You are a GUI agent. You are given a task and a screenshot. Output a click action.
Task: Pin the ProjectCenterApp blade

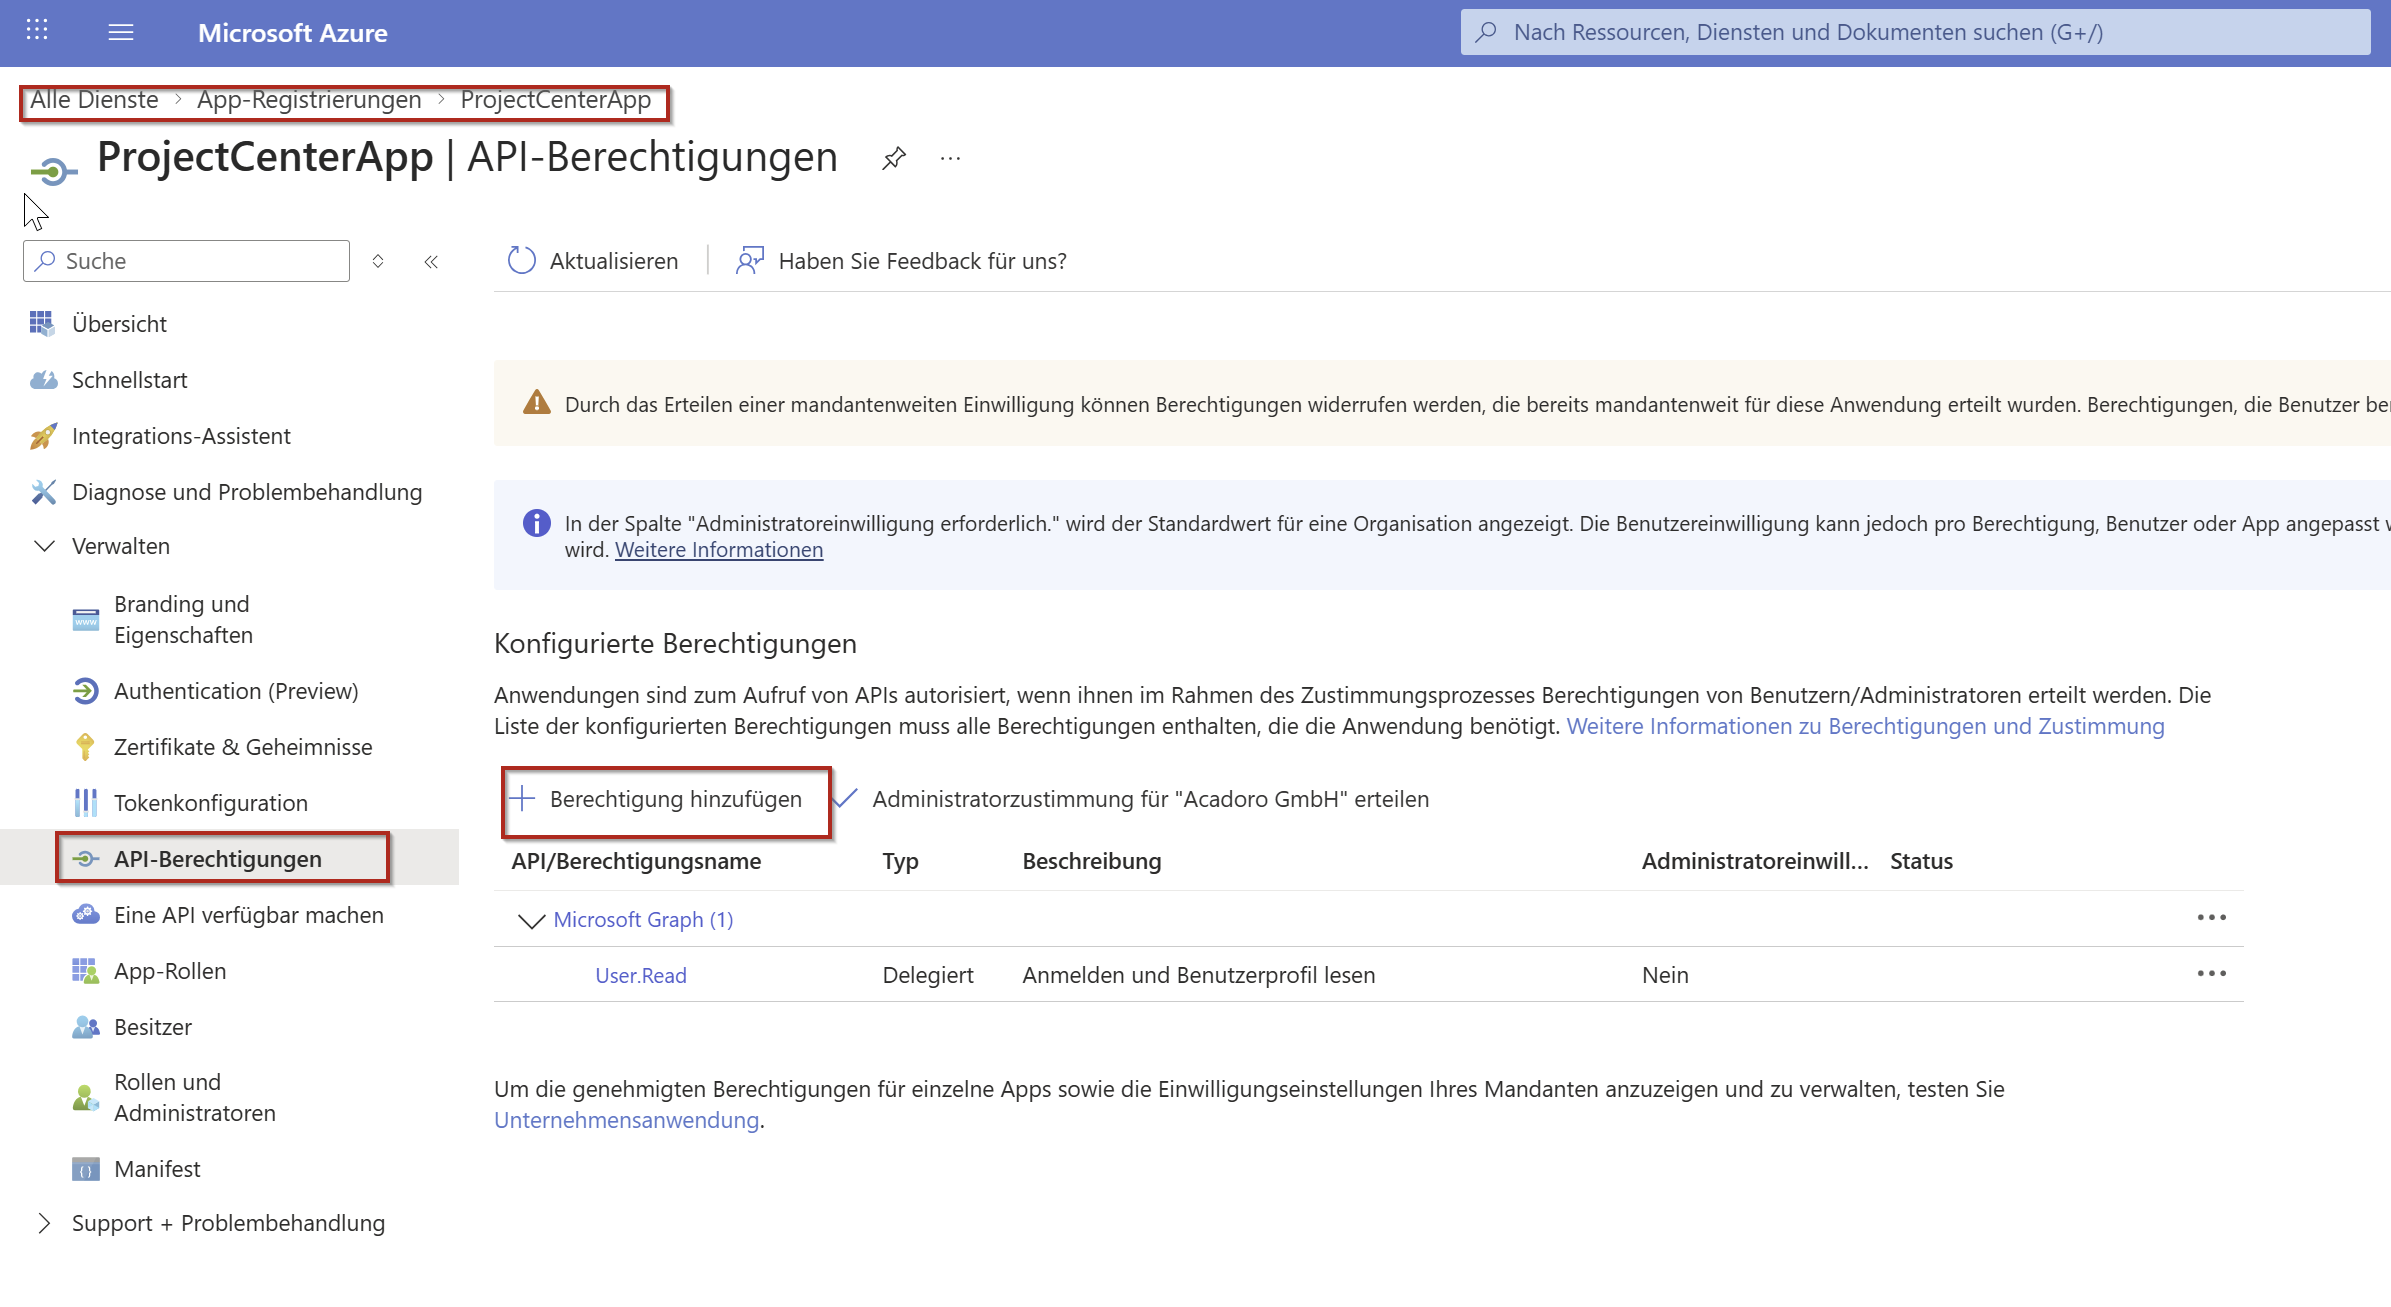pyautogui.click(x=894, y=158)
